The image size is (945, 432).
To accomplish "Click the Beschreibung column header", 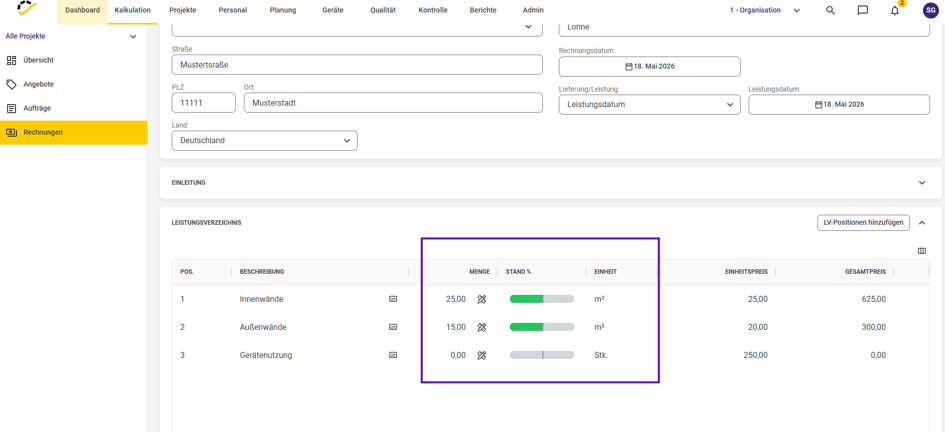I will (262, 272).
